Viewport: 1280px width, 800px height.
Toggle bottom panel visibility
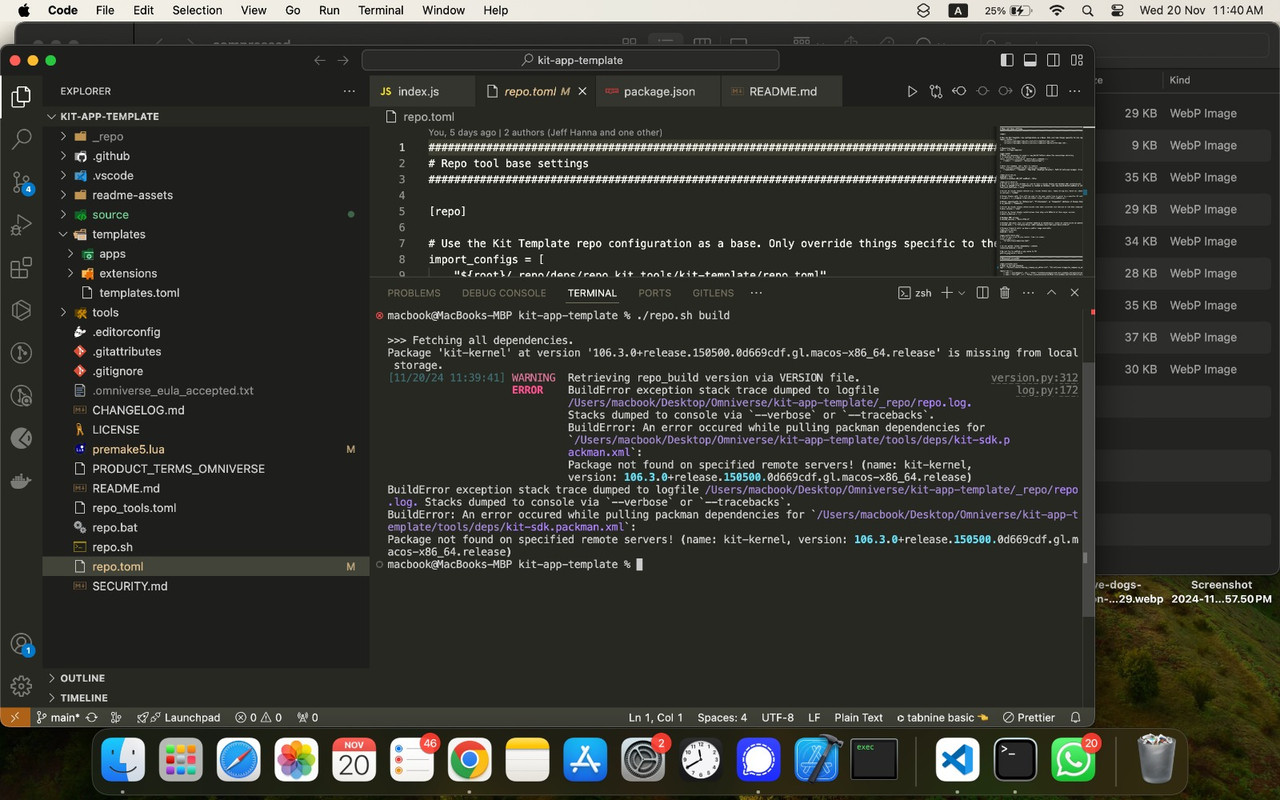(x=1030, y=60)
